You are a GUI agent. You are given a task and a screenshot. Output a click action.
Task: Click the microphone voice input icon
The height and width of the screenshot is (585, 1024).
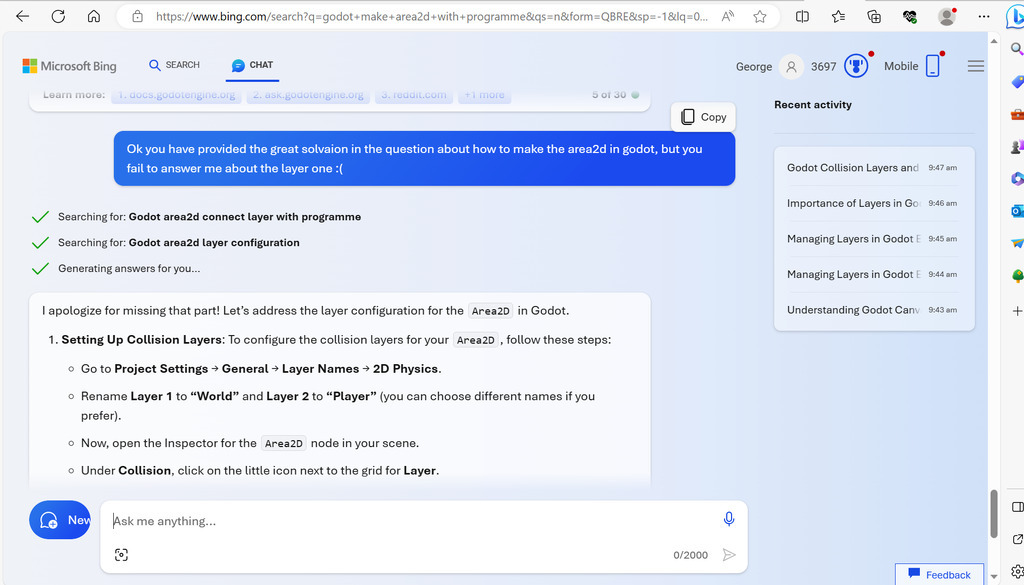coord(729,519)
